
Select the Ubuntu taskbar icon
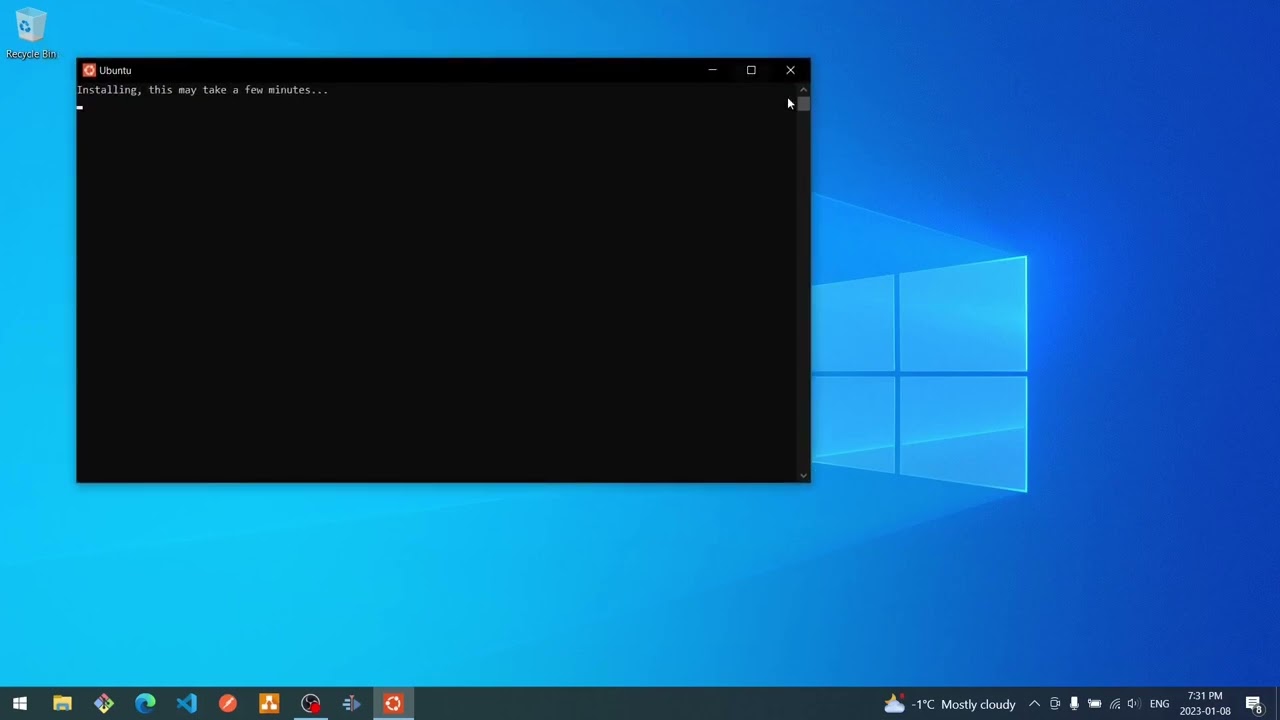point(393,704)
